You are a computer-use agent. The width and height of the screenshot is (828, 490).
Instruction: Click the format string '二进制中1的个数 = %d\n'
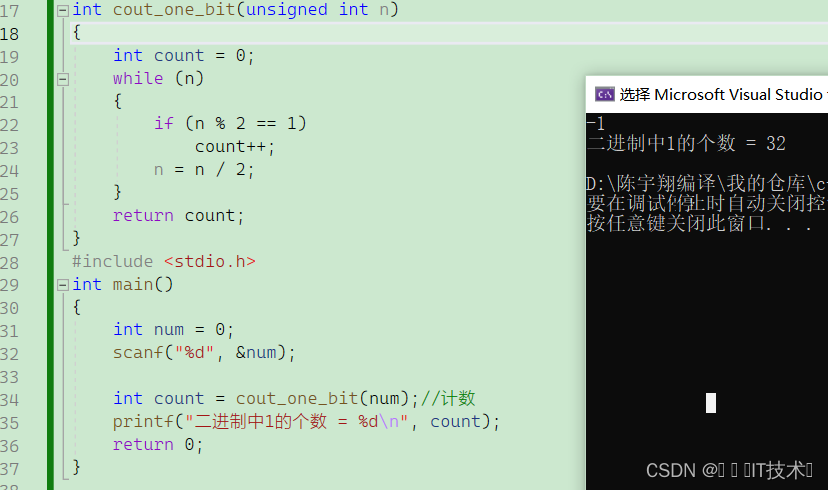[x=296, y=422]
